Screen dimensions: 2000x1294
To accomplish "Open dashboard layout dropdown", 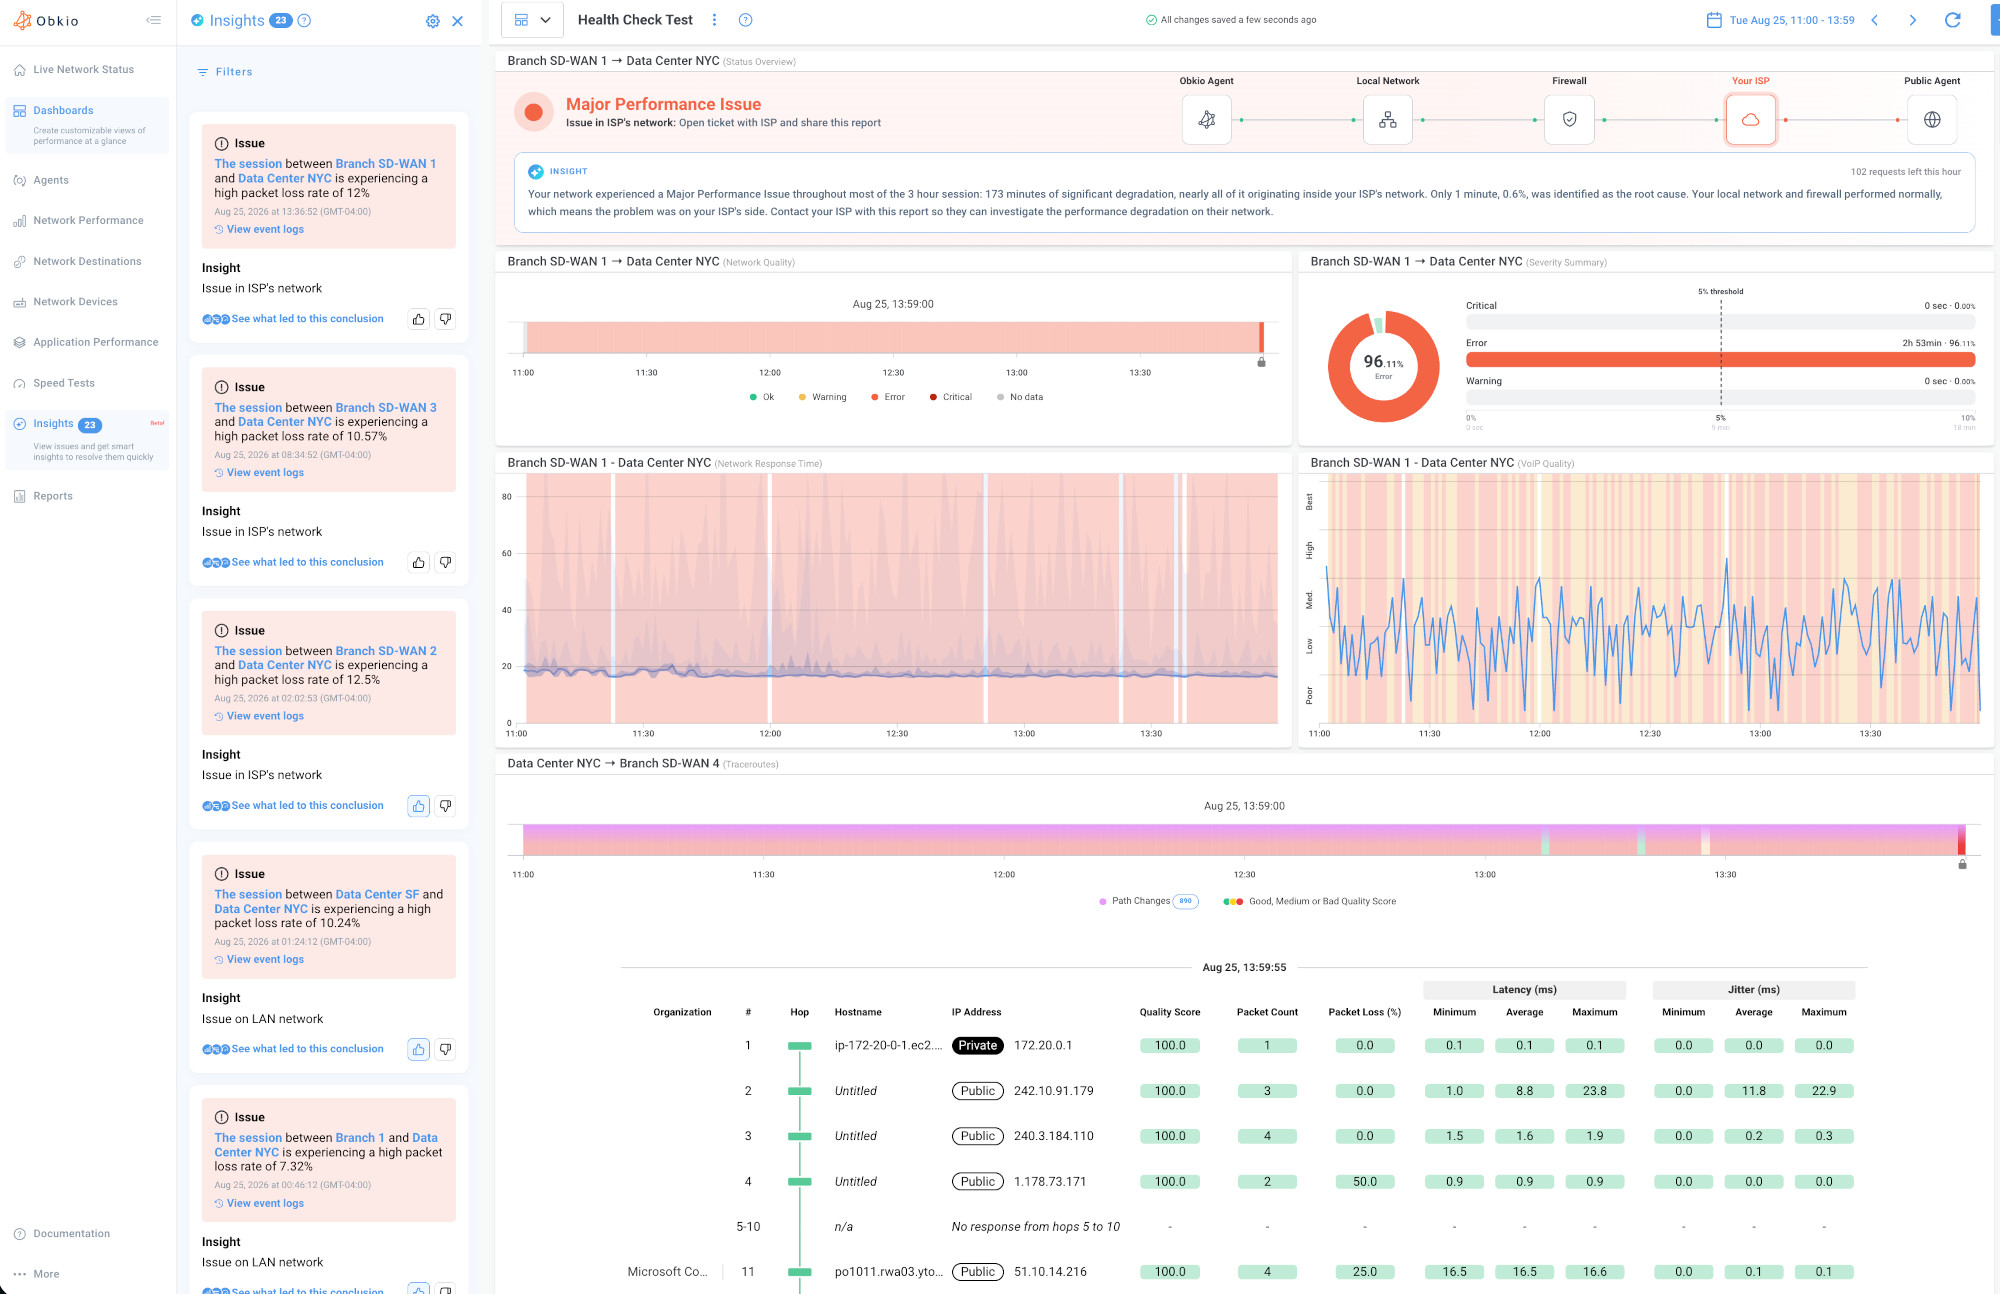I will tap(532, 20).
